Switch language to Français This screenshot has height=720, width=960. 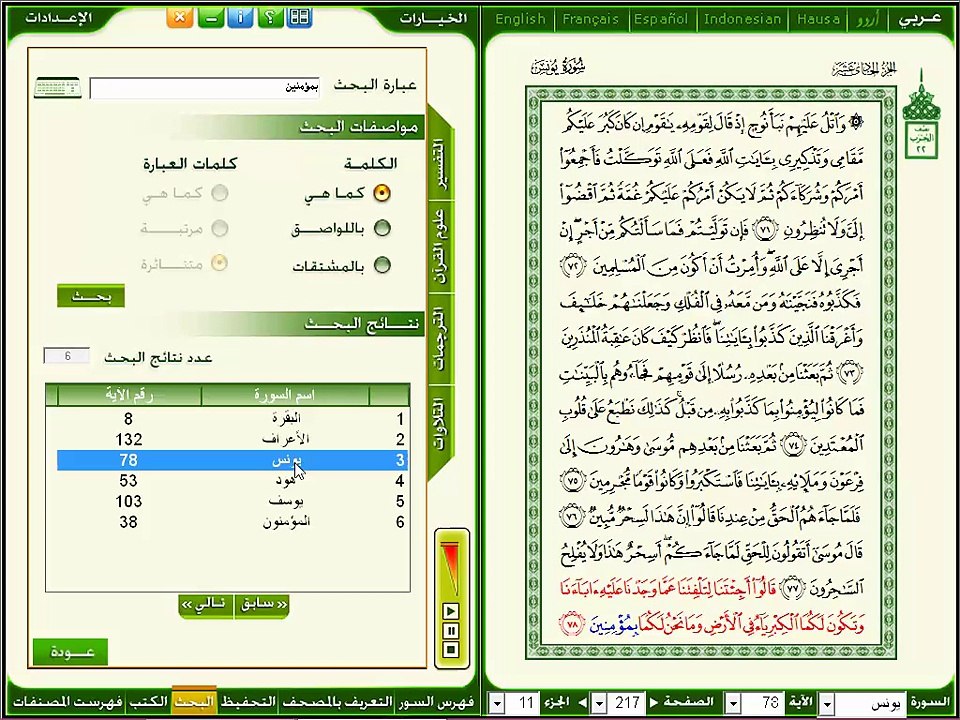tap(591, 19)
